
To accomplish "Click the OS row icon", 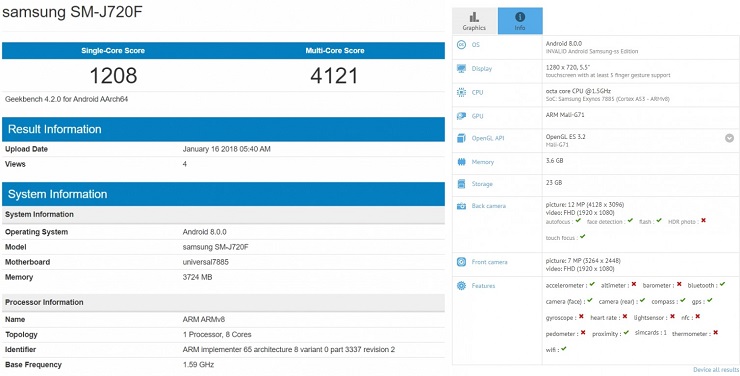I will point(462,45).
